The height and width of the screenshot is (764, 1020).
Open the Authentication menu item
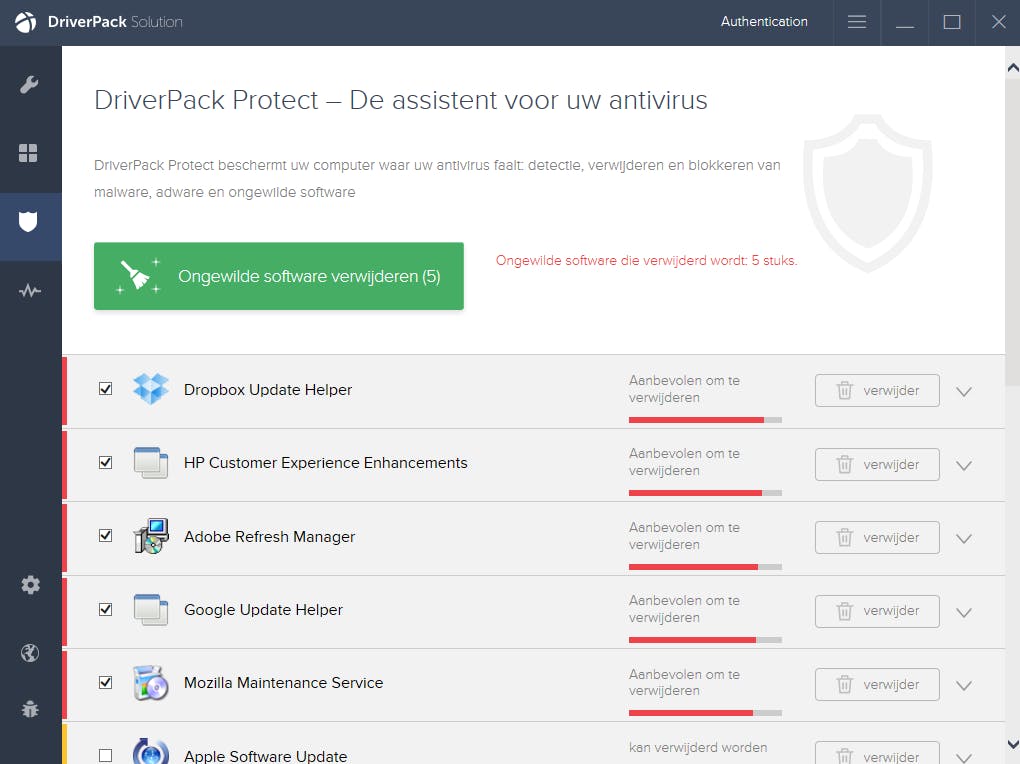click(764, 22)
